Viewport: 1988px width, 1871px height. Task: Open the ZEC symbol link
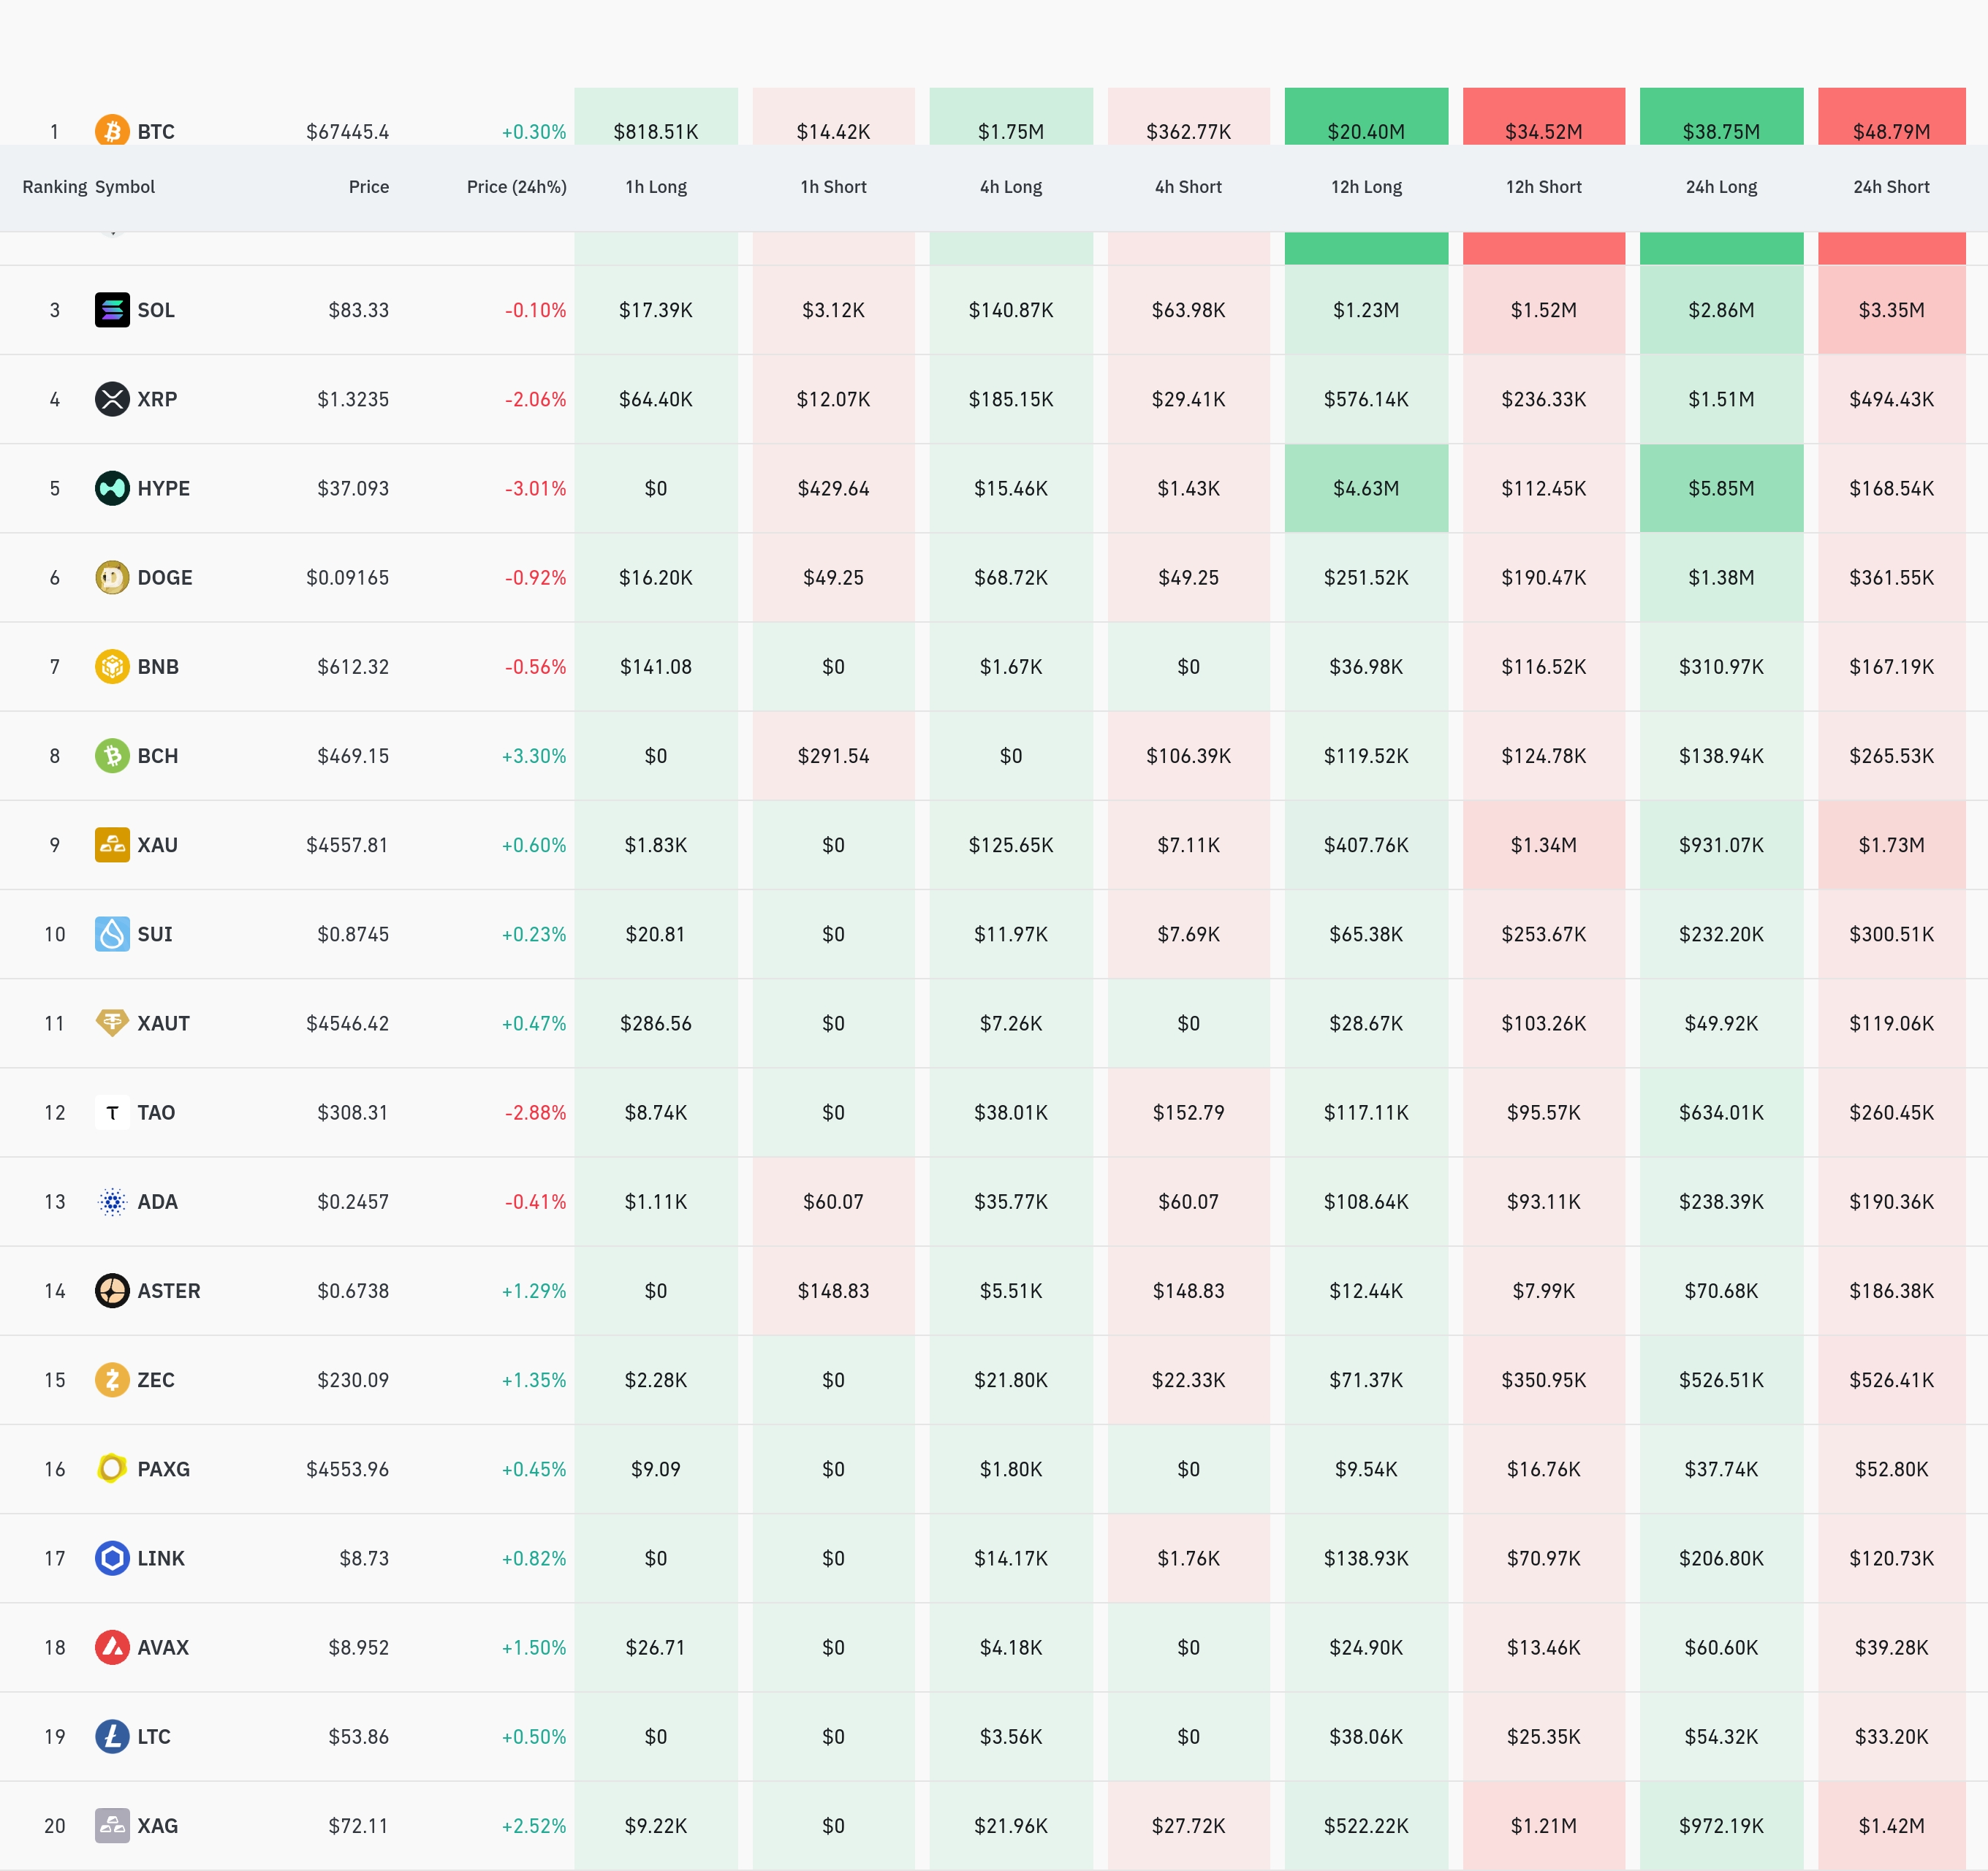(x=156, y=1380)
